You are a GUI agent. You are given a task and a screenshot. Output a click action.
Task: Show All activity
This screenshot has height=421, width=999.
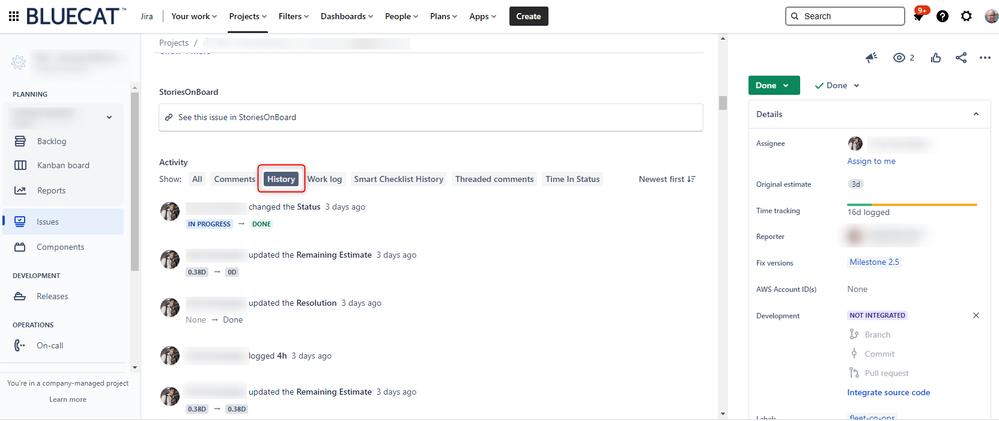point(197,179)
